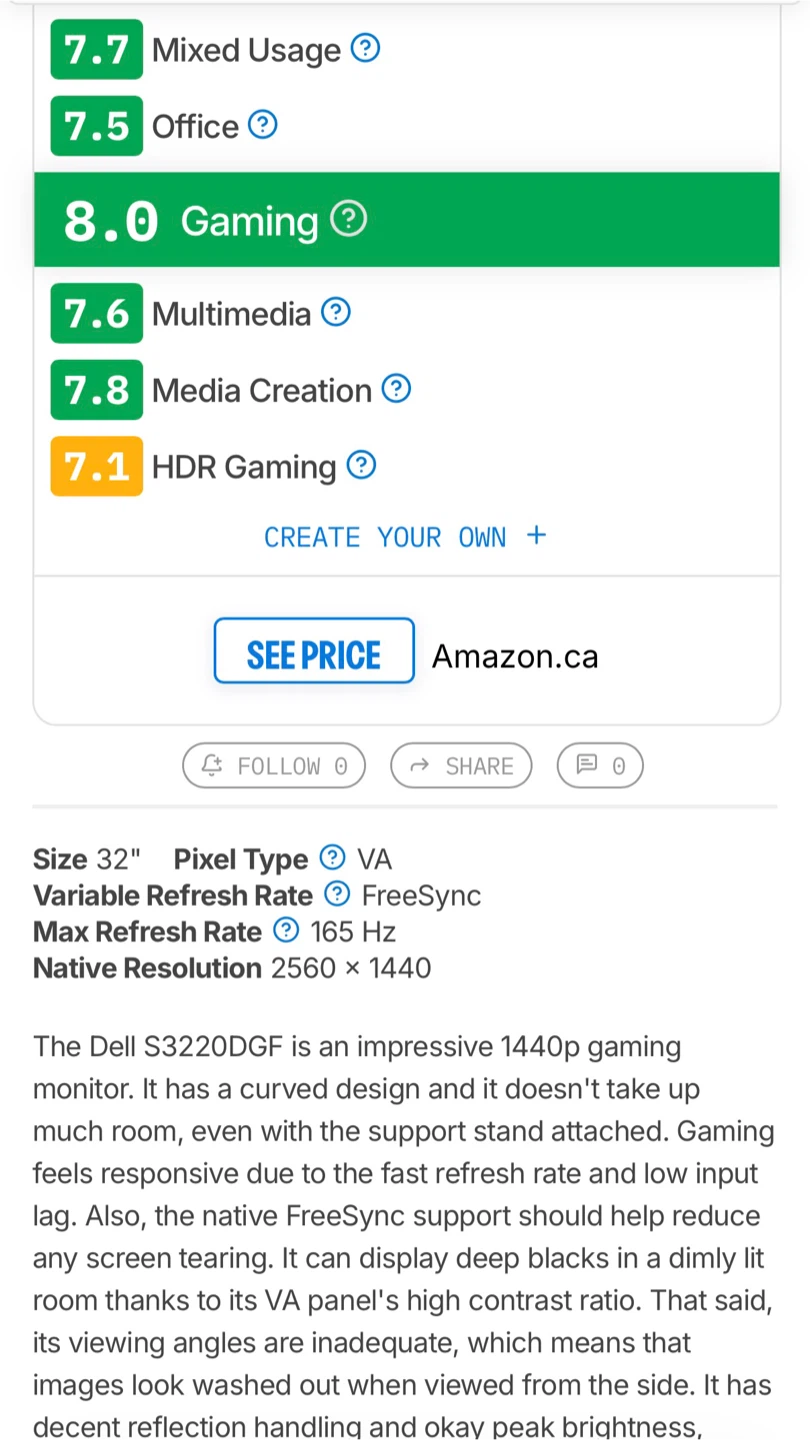Select the Mixed Usage rating row
This screenshot has height=1440, width=810.
(246, 50)
